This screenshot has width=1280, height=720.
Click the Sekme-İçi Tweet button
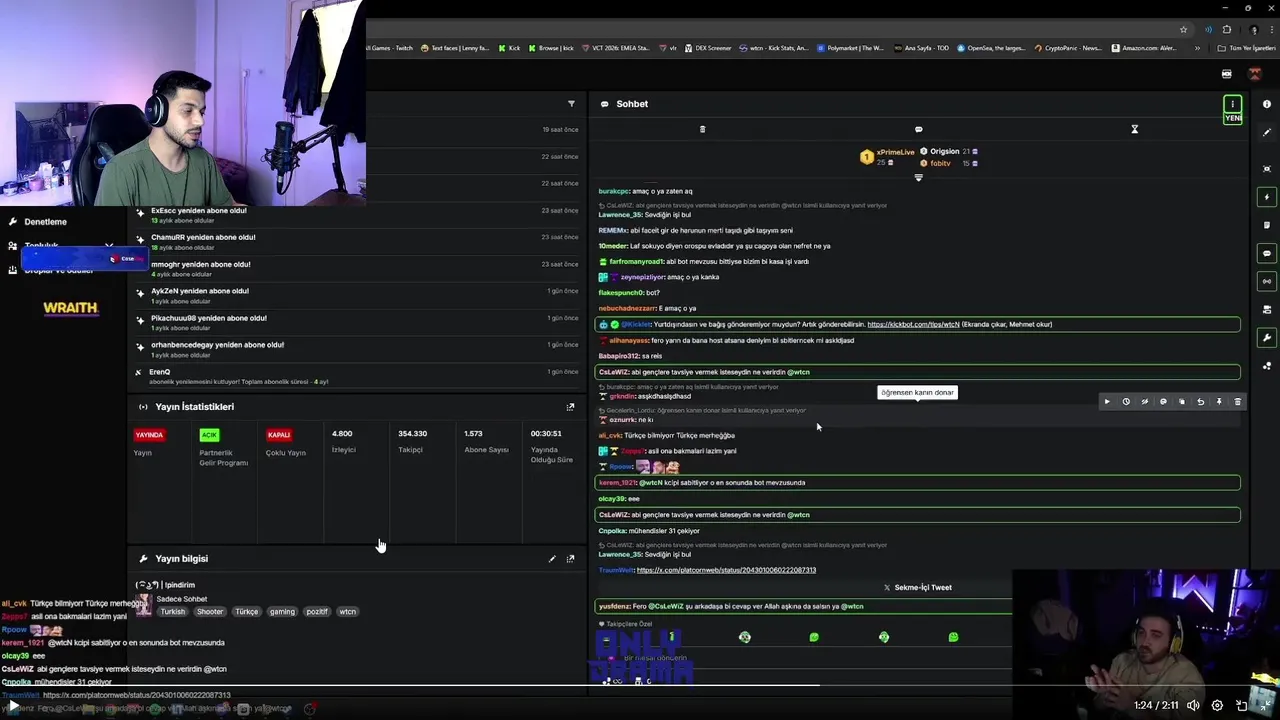(x=917, y=588)
